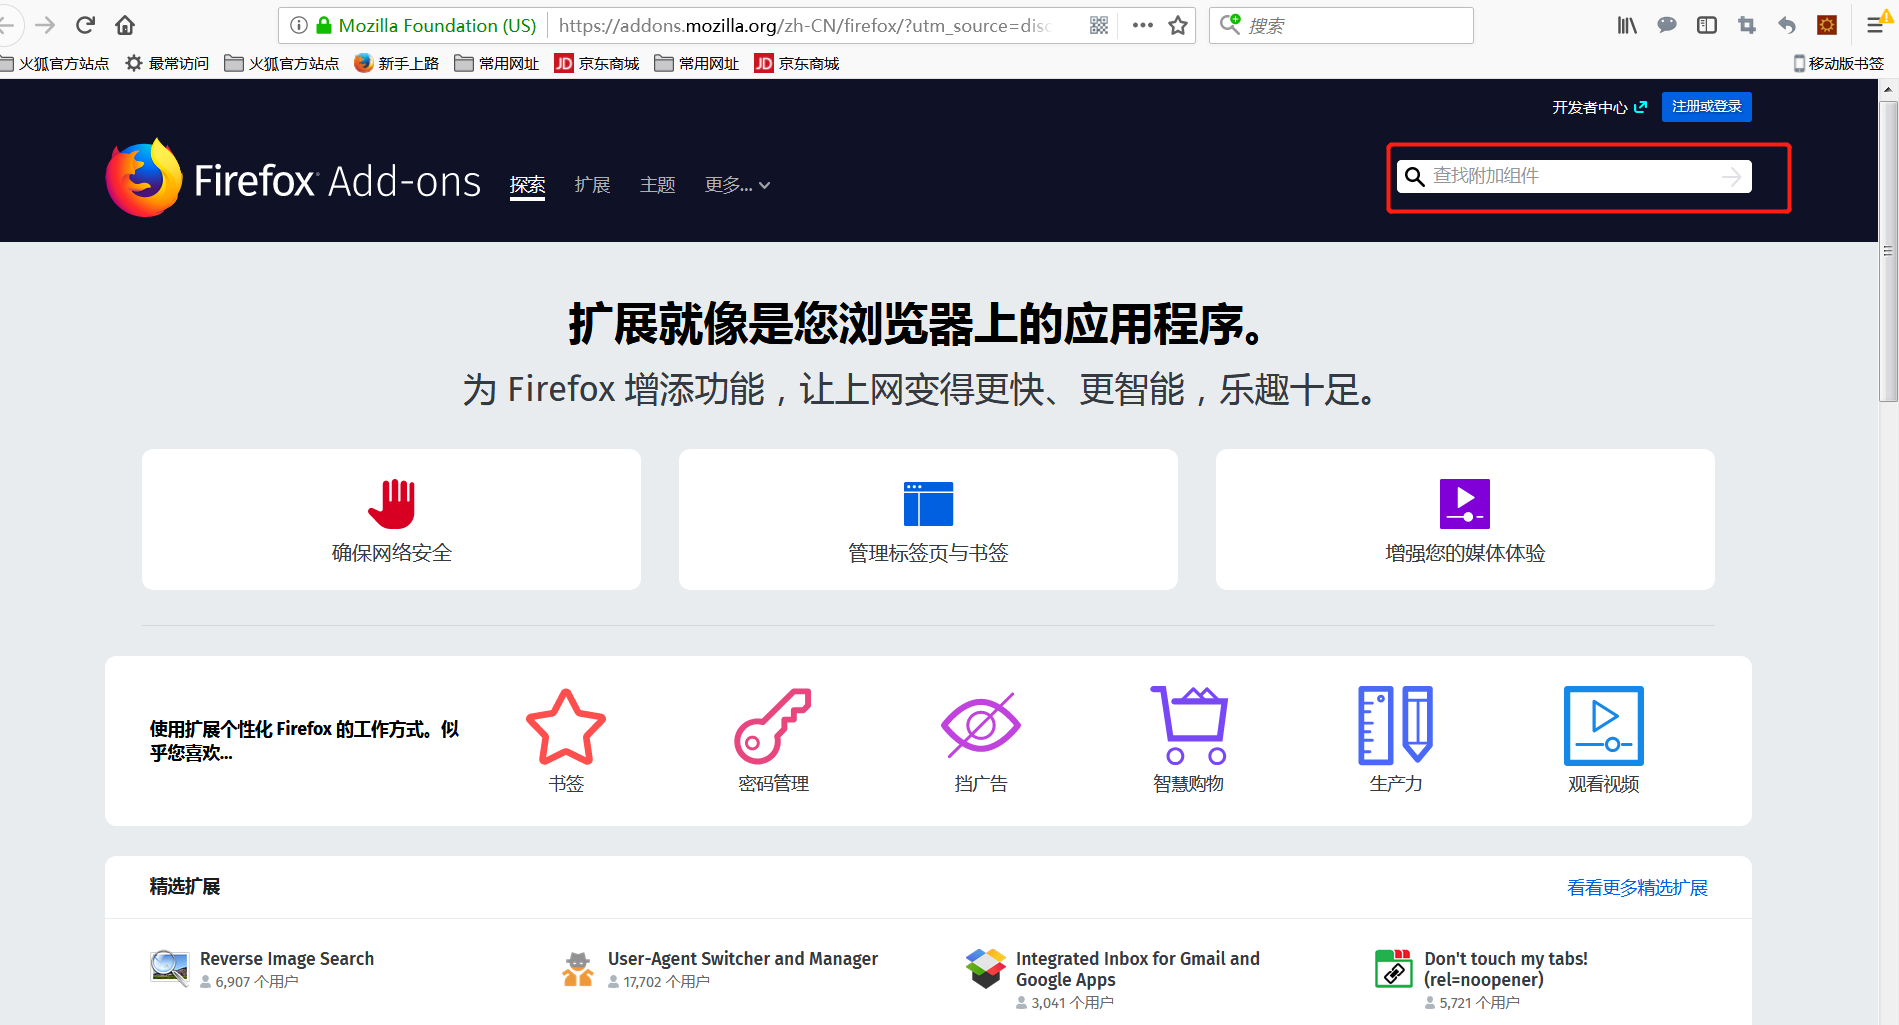Open site information (i) icon
The height and width of the screenshot is (1025, 1899).
(298, 25)
